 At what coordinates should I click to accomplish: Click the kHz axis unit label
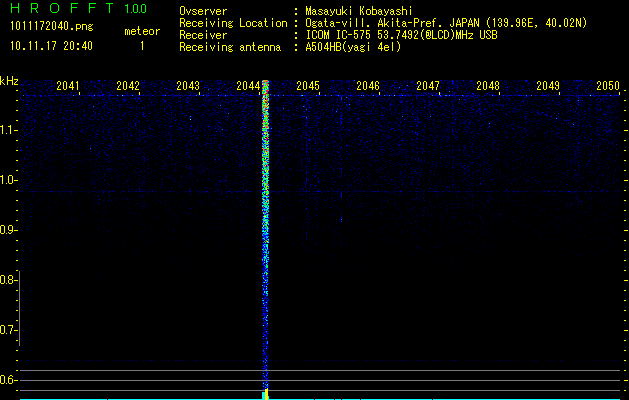[9, 81]
